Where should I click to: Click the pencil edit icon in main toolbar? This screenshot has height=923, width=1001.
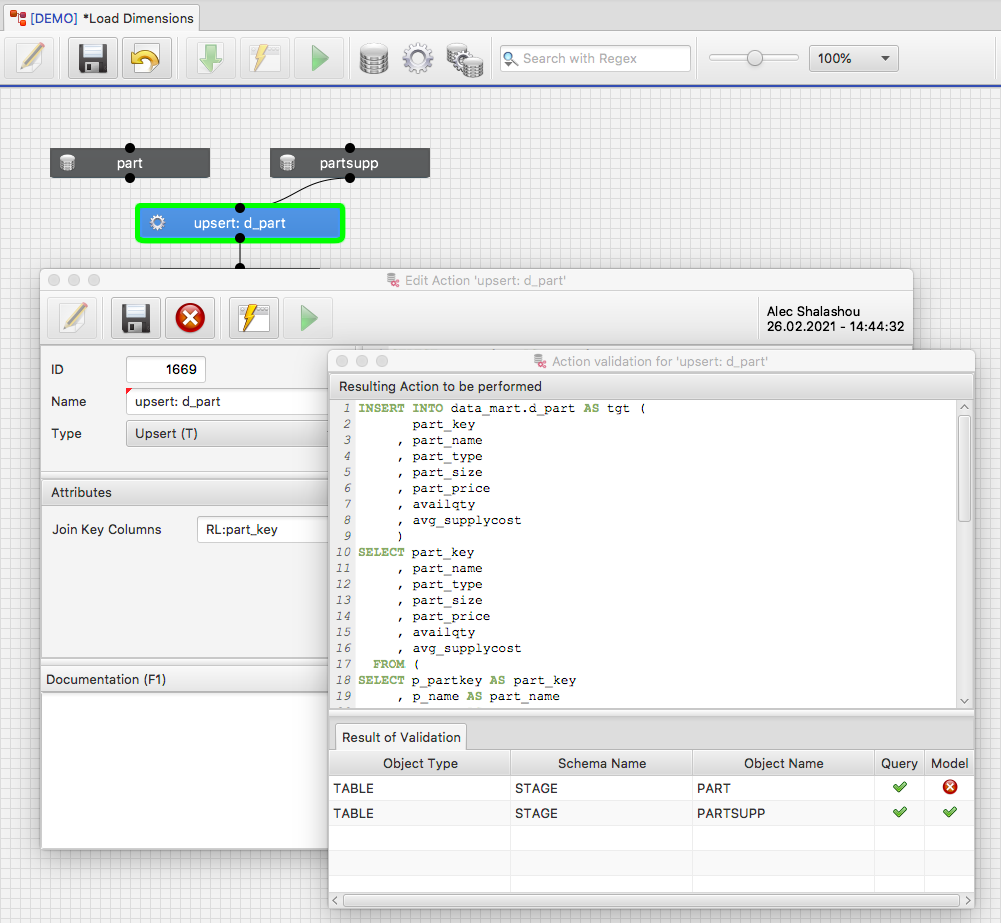pyautogui.click(x=30, y=58)
